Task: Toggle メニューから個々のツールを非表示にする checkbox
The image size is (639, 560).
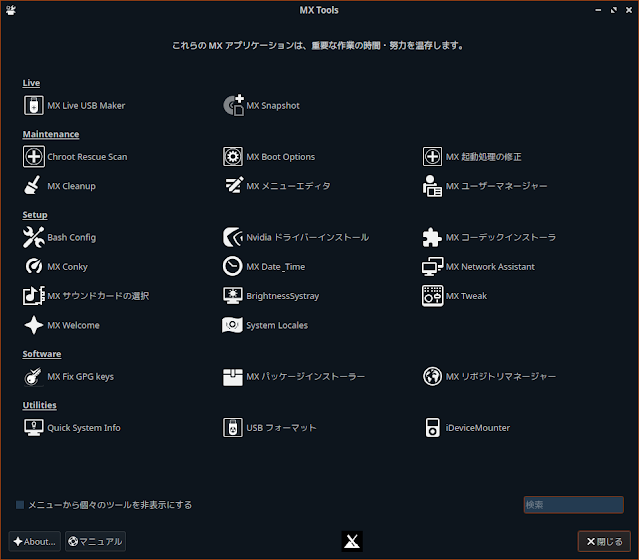Action: [x=20, y=505]
